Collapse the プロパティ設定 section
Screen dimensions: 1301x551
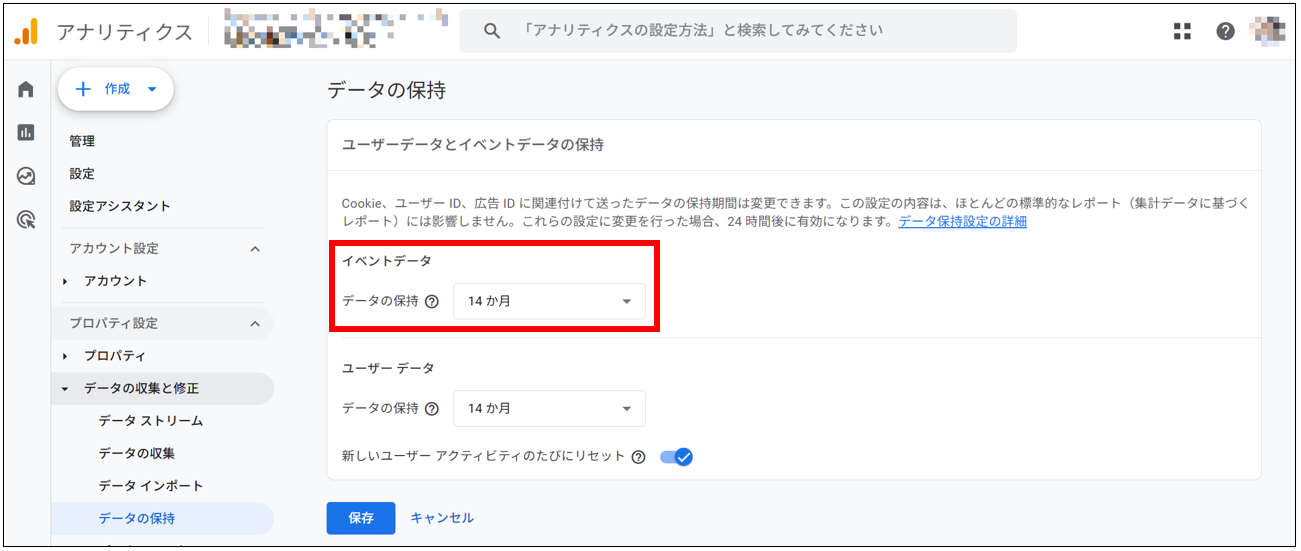[x=255, y=323]
